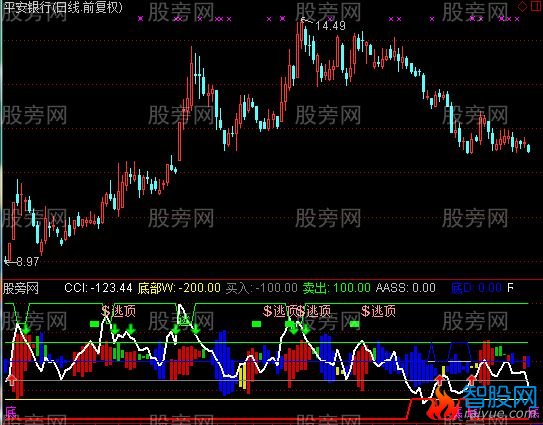543x425 pixels.
Task: Click the 卖出: 100.00 indicator value
Action: click(337, 288)
